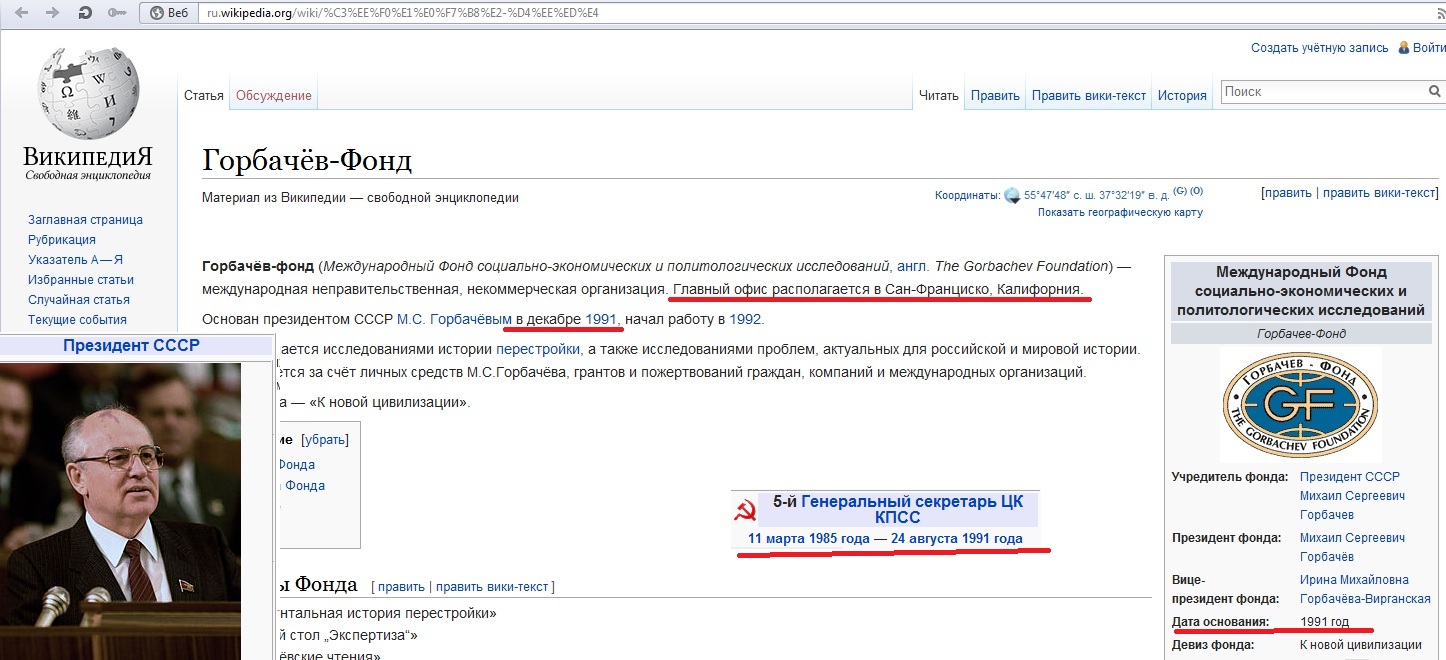
Task: Open the Править вики-текст tab
Action: click(1089, 96)
